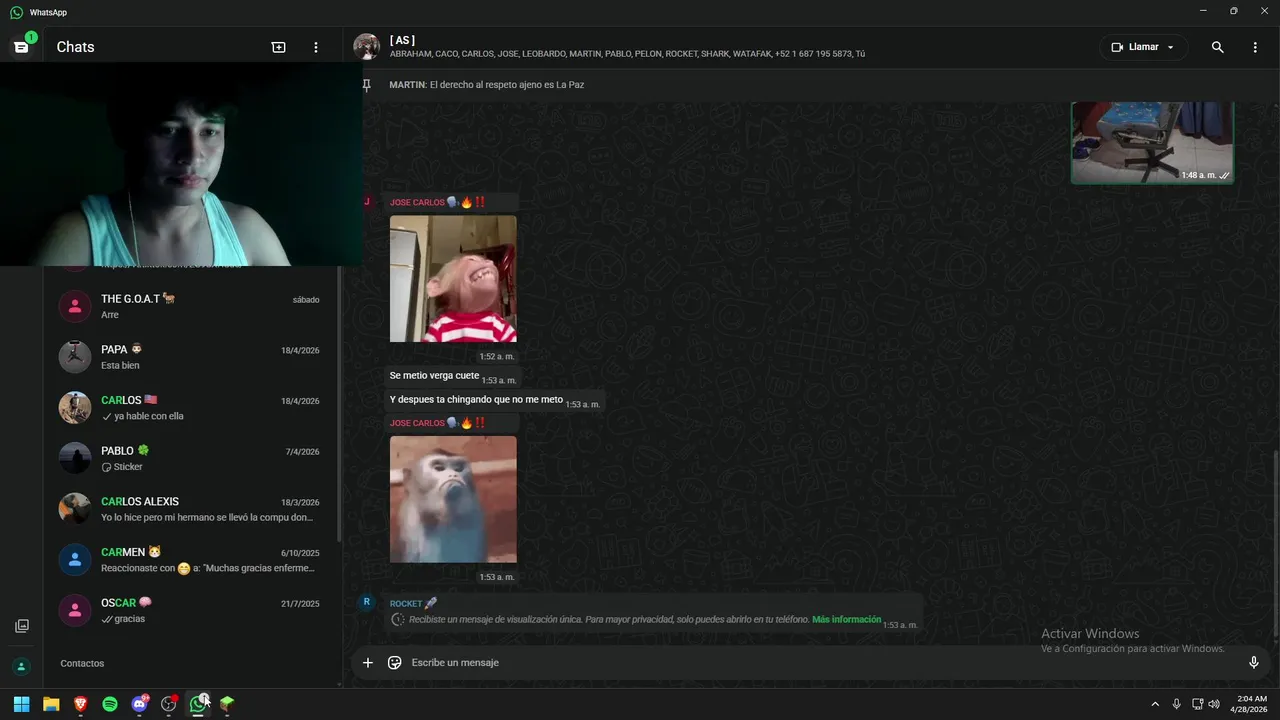Click the Contactos section heading
This screenshot has height=720, width=1280.
click(x=82, y=663)
